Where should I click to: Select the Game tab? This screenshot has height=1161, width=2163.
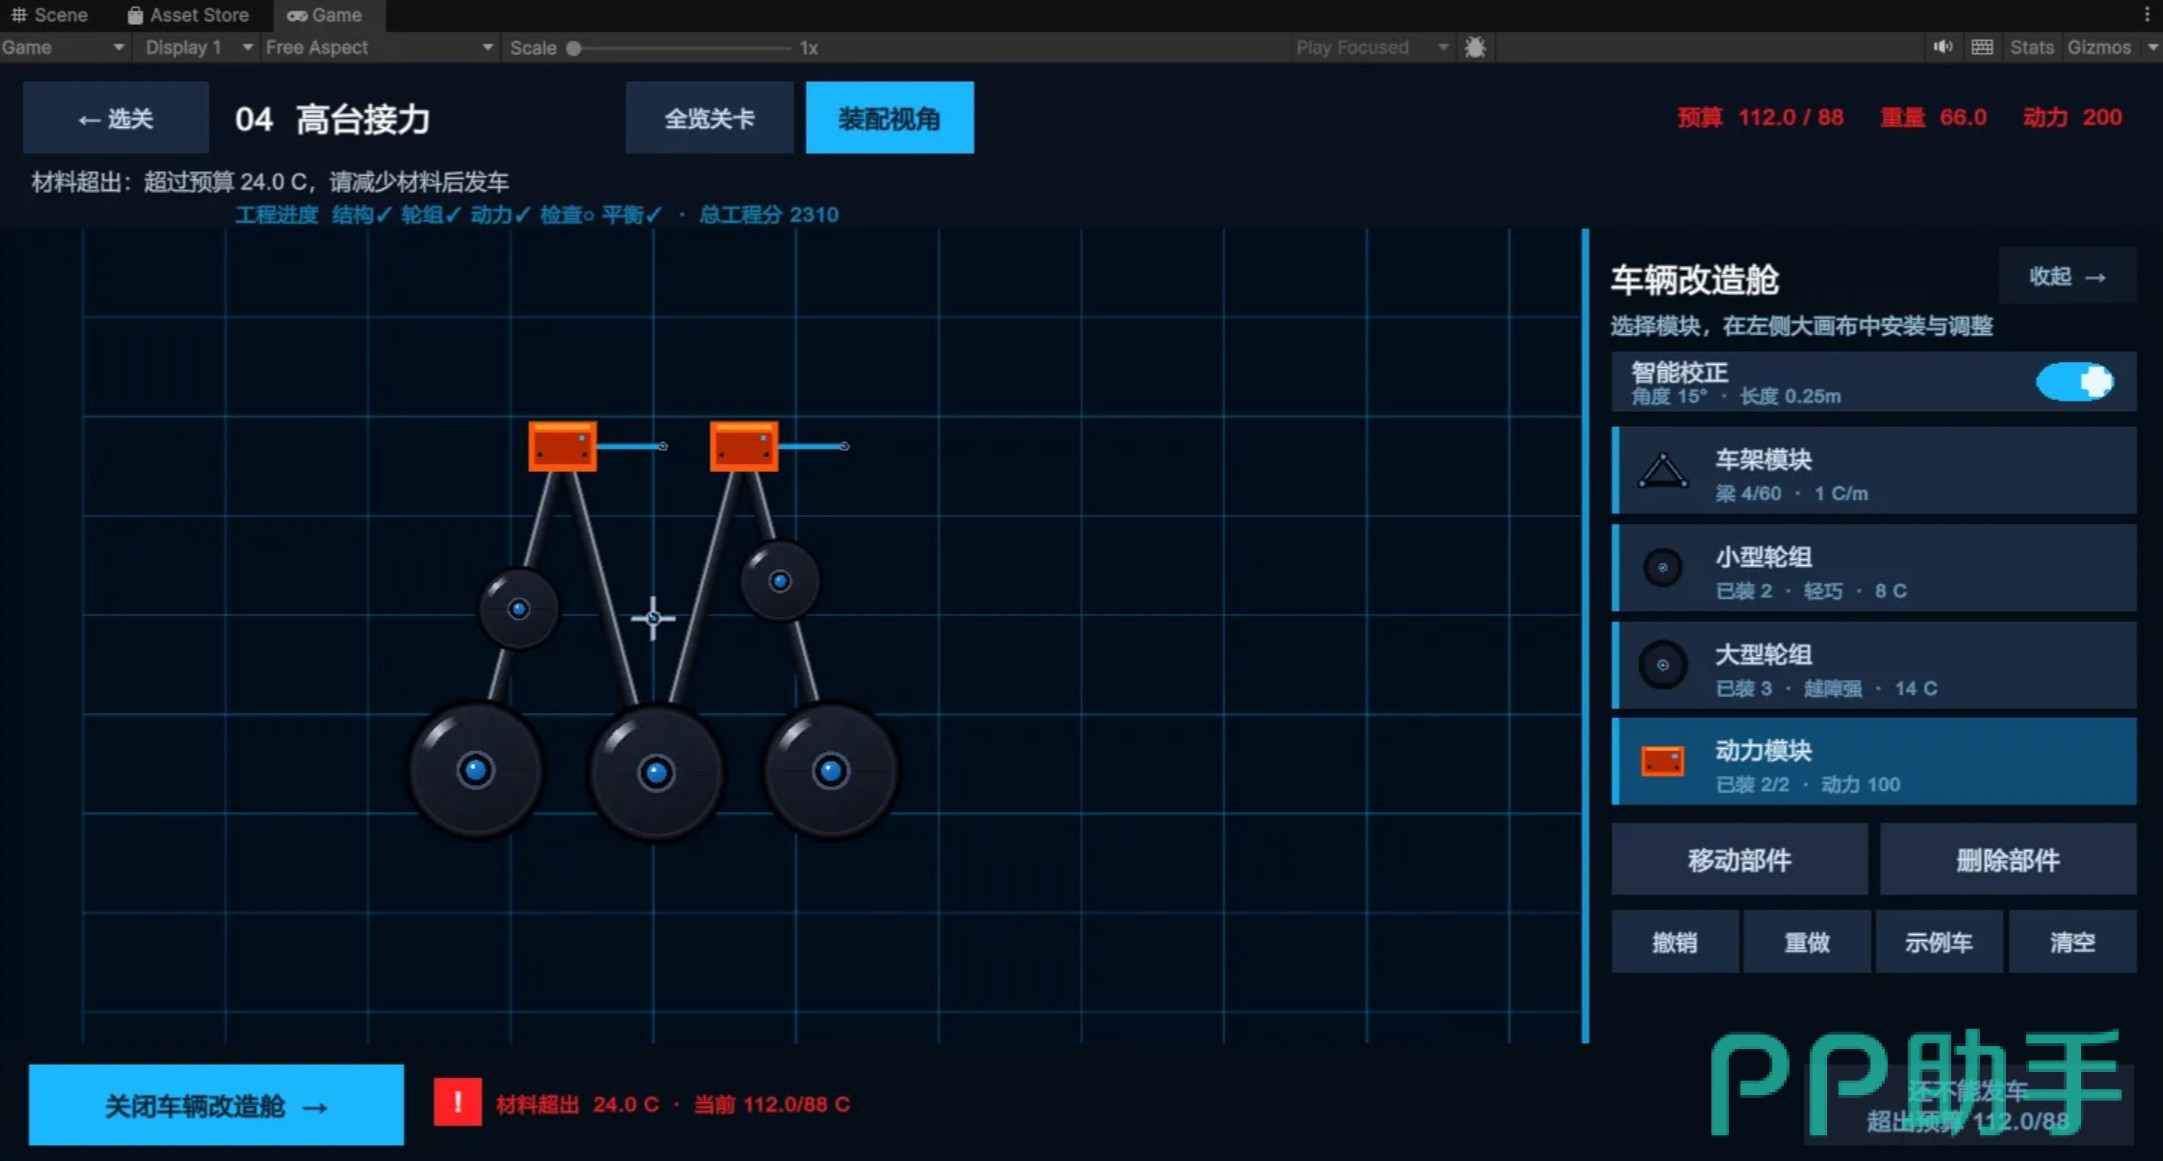[325, 15]
